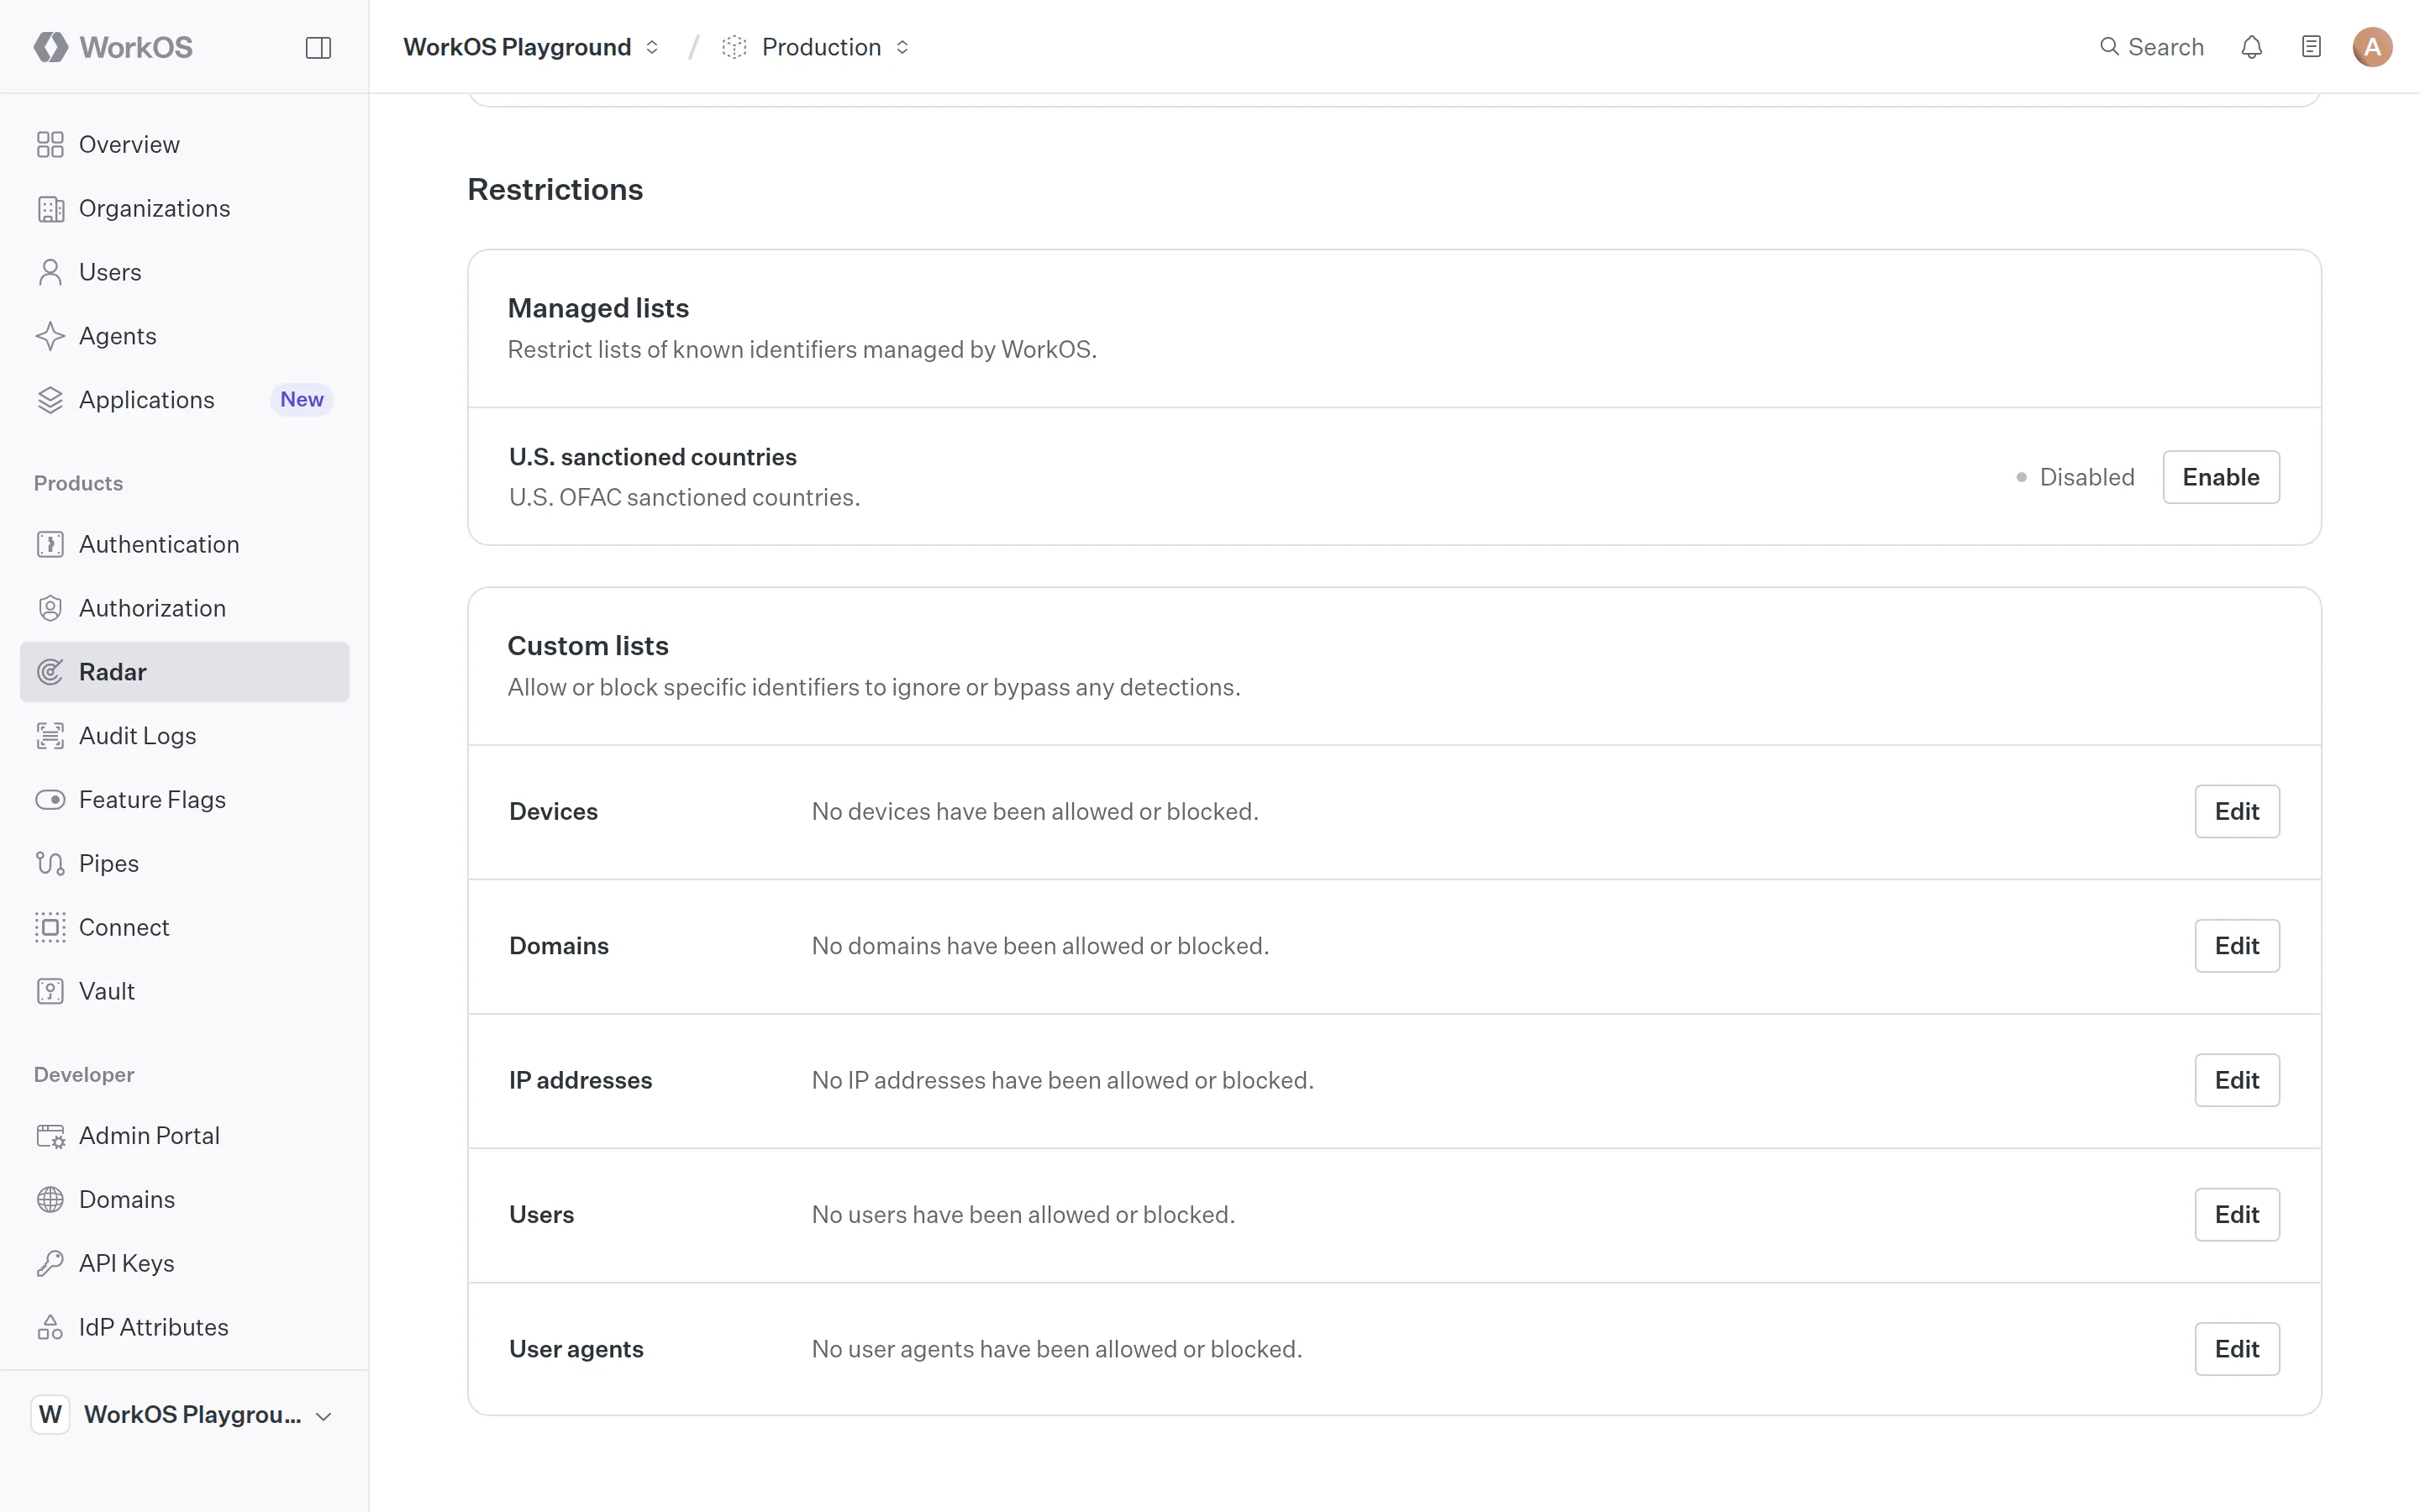The height and width of the screenshot is (1512, 2420).
Task: Click the New badge beside Applications
Action: click(x=302, y=399)
